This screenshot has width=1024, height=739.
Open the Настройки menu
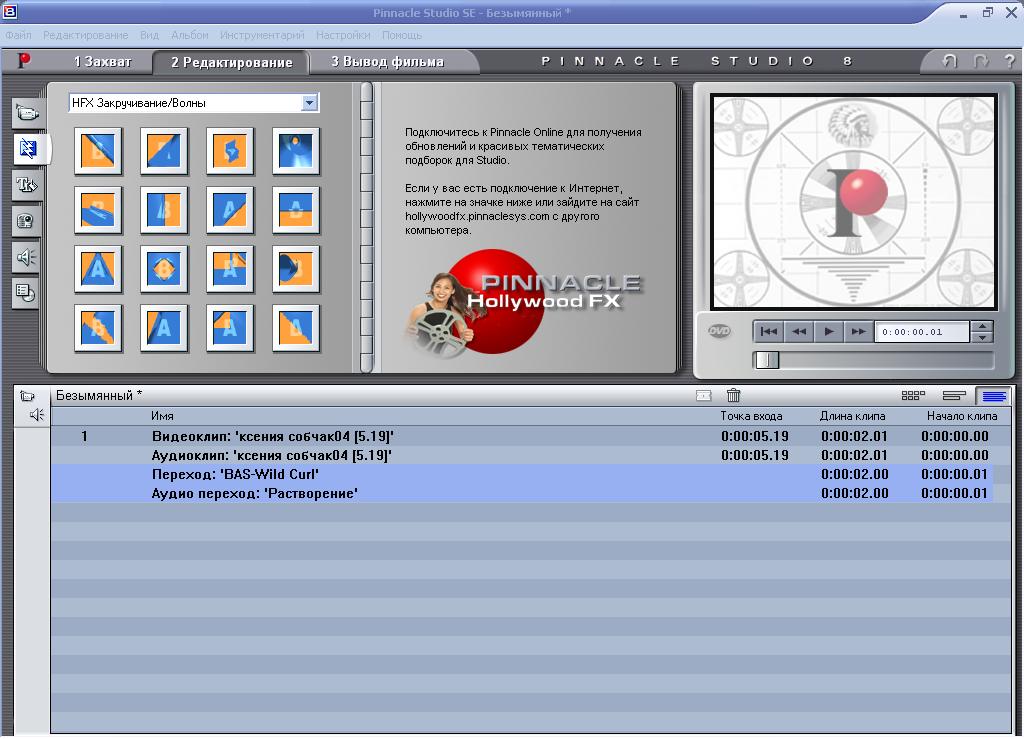point(343,35)
